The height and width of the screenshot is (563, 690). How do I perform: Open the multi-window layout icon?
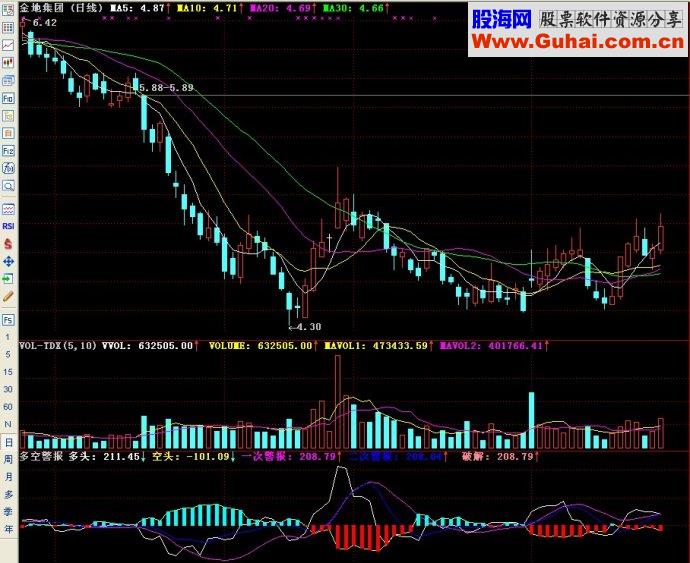(x=8, y=80)
